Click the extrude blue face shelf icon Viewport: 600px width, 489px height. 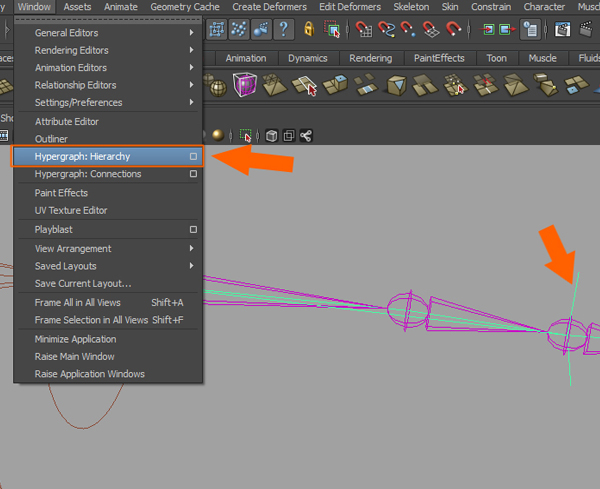pyautogui.click(x=335, y=85)
